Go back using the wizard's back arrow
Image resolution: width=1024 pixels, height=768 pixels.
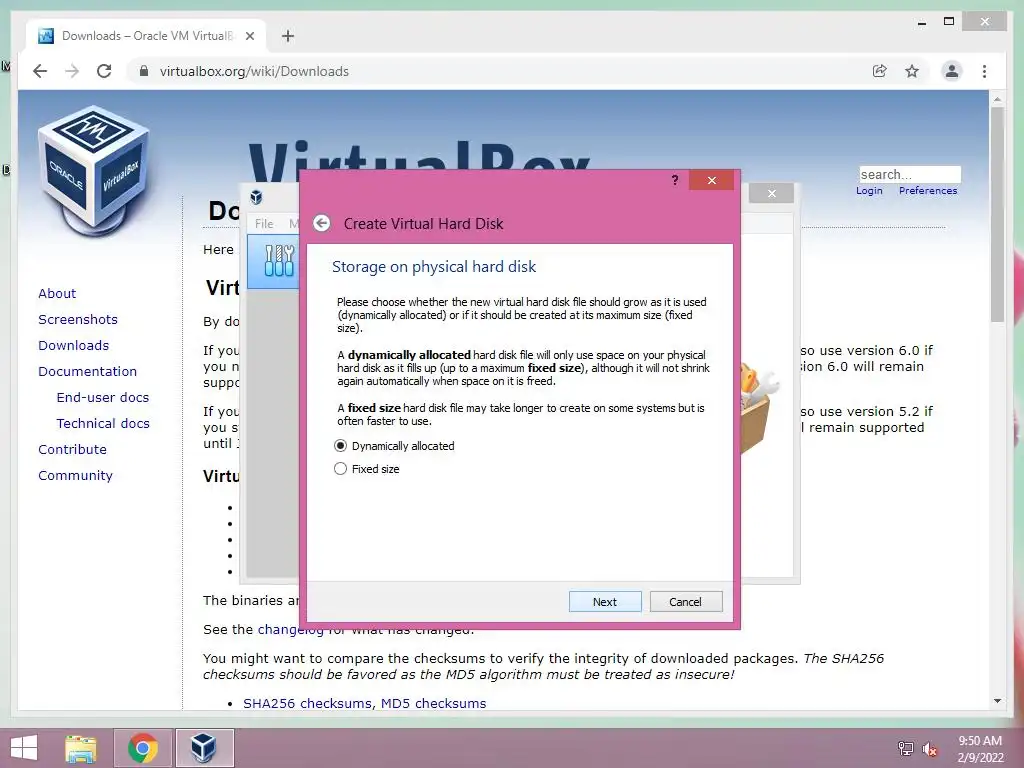pos(321,223)
